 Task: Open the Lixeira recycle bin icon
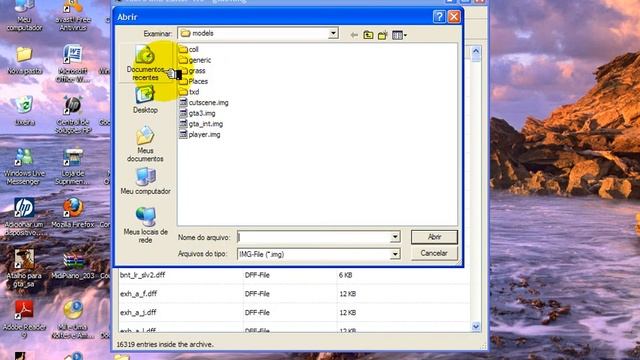(24, 110)
